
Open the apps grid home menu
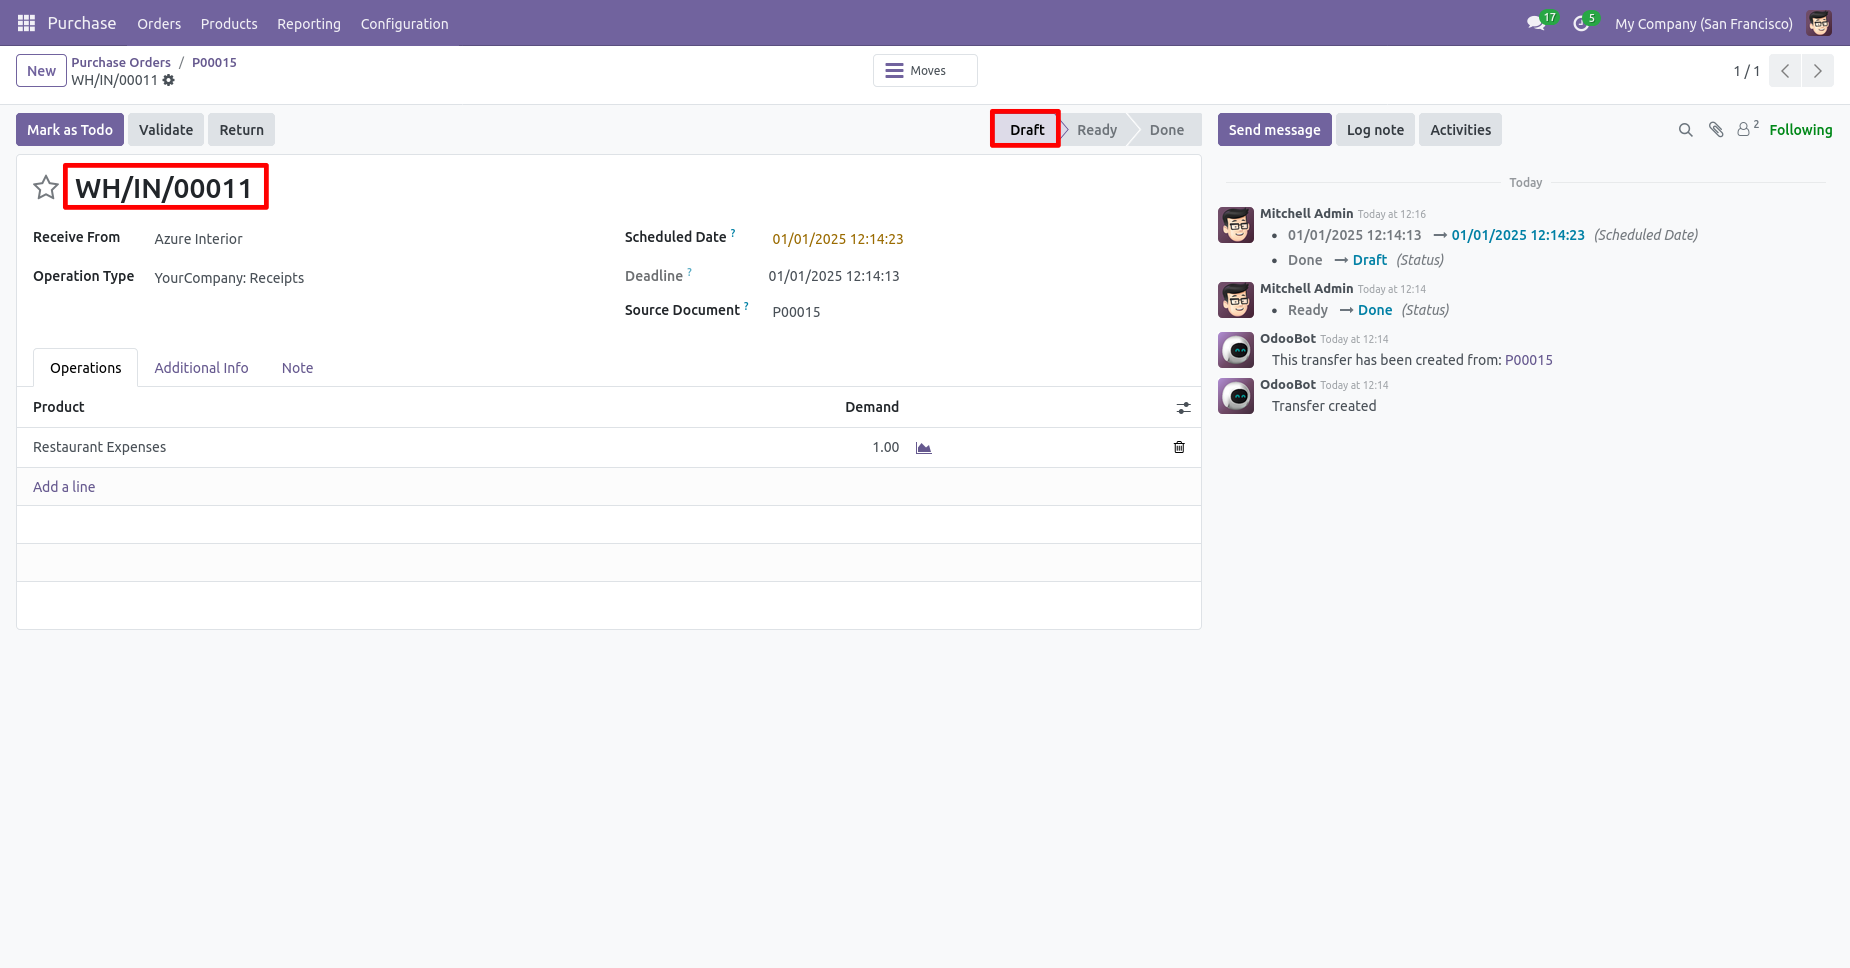26,23
